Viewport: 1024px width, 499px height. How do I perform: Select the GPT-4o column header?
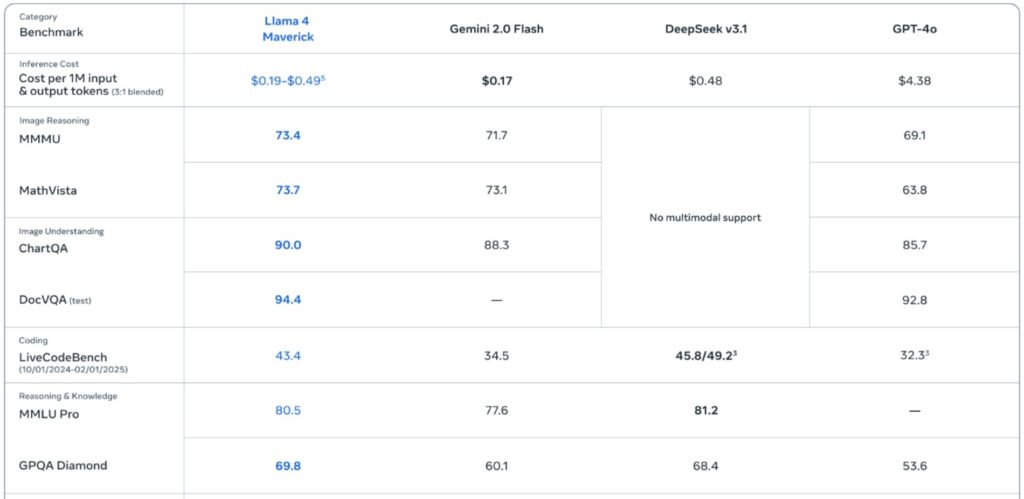(914, 29)
